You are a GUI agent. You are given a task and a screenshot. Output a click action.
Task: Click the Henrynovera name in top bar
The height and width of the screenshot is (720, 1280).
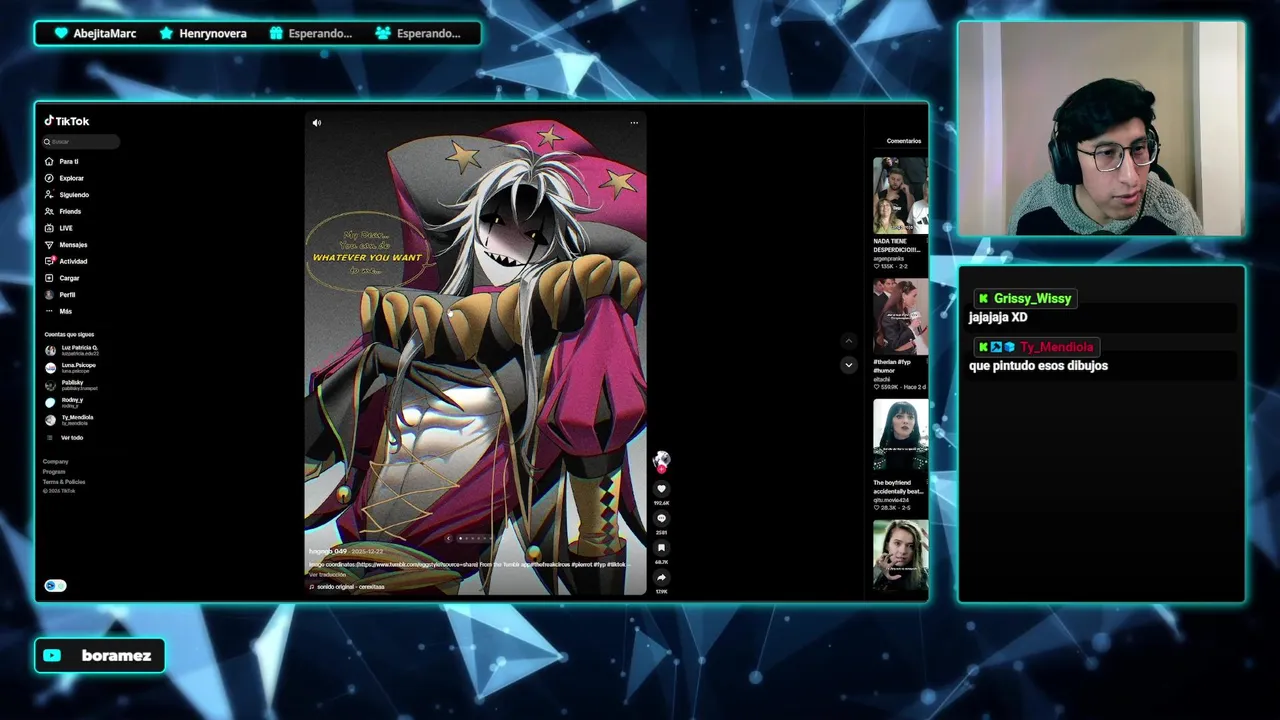[213, 33]
